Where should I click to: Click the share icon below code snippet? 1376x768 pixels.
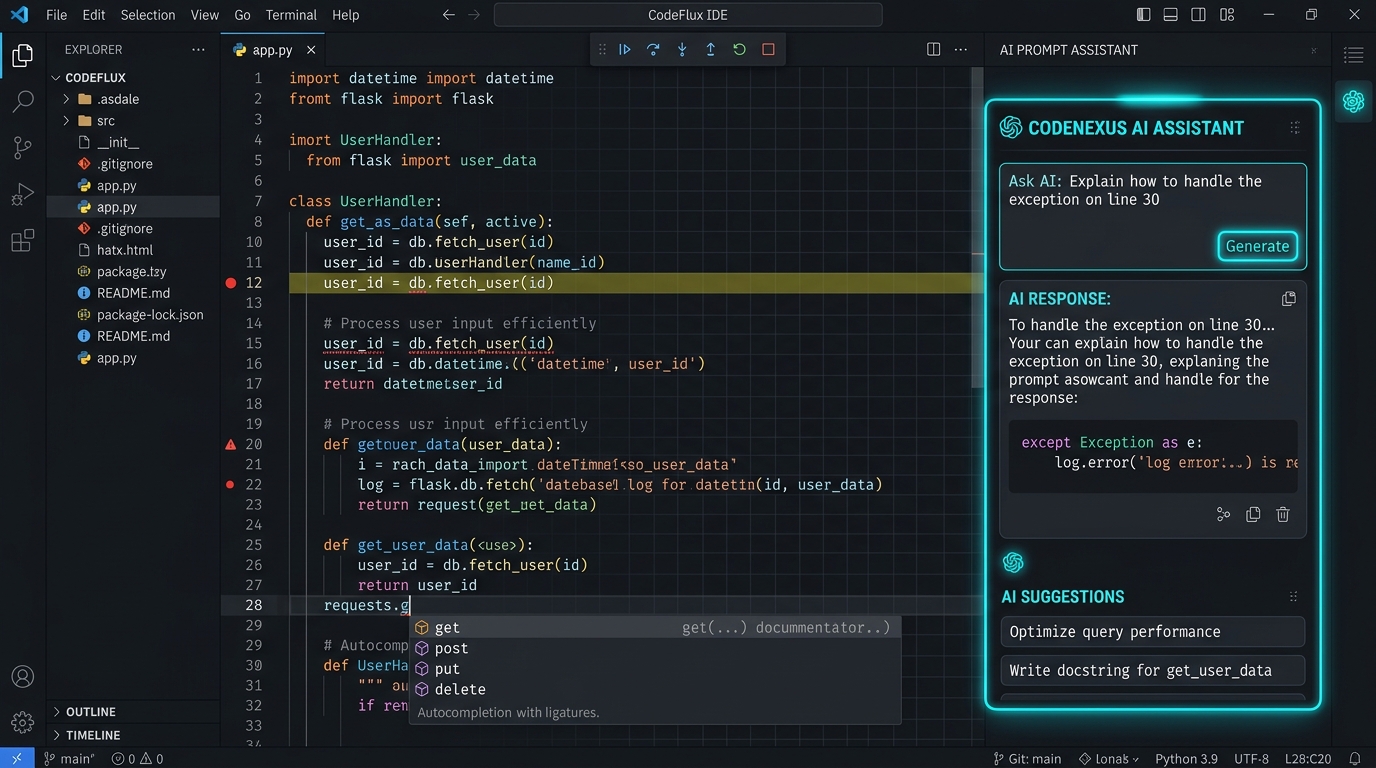click(x=1223, y=514)
